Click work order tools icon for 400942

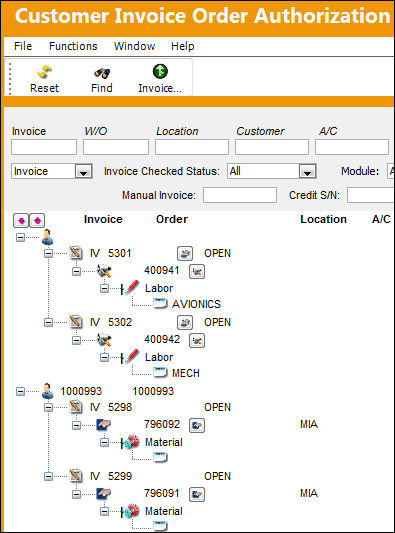[x=104, y=340]
